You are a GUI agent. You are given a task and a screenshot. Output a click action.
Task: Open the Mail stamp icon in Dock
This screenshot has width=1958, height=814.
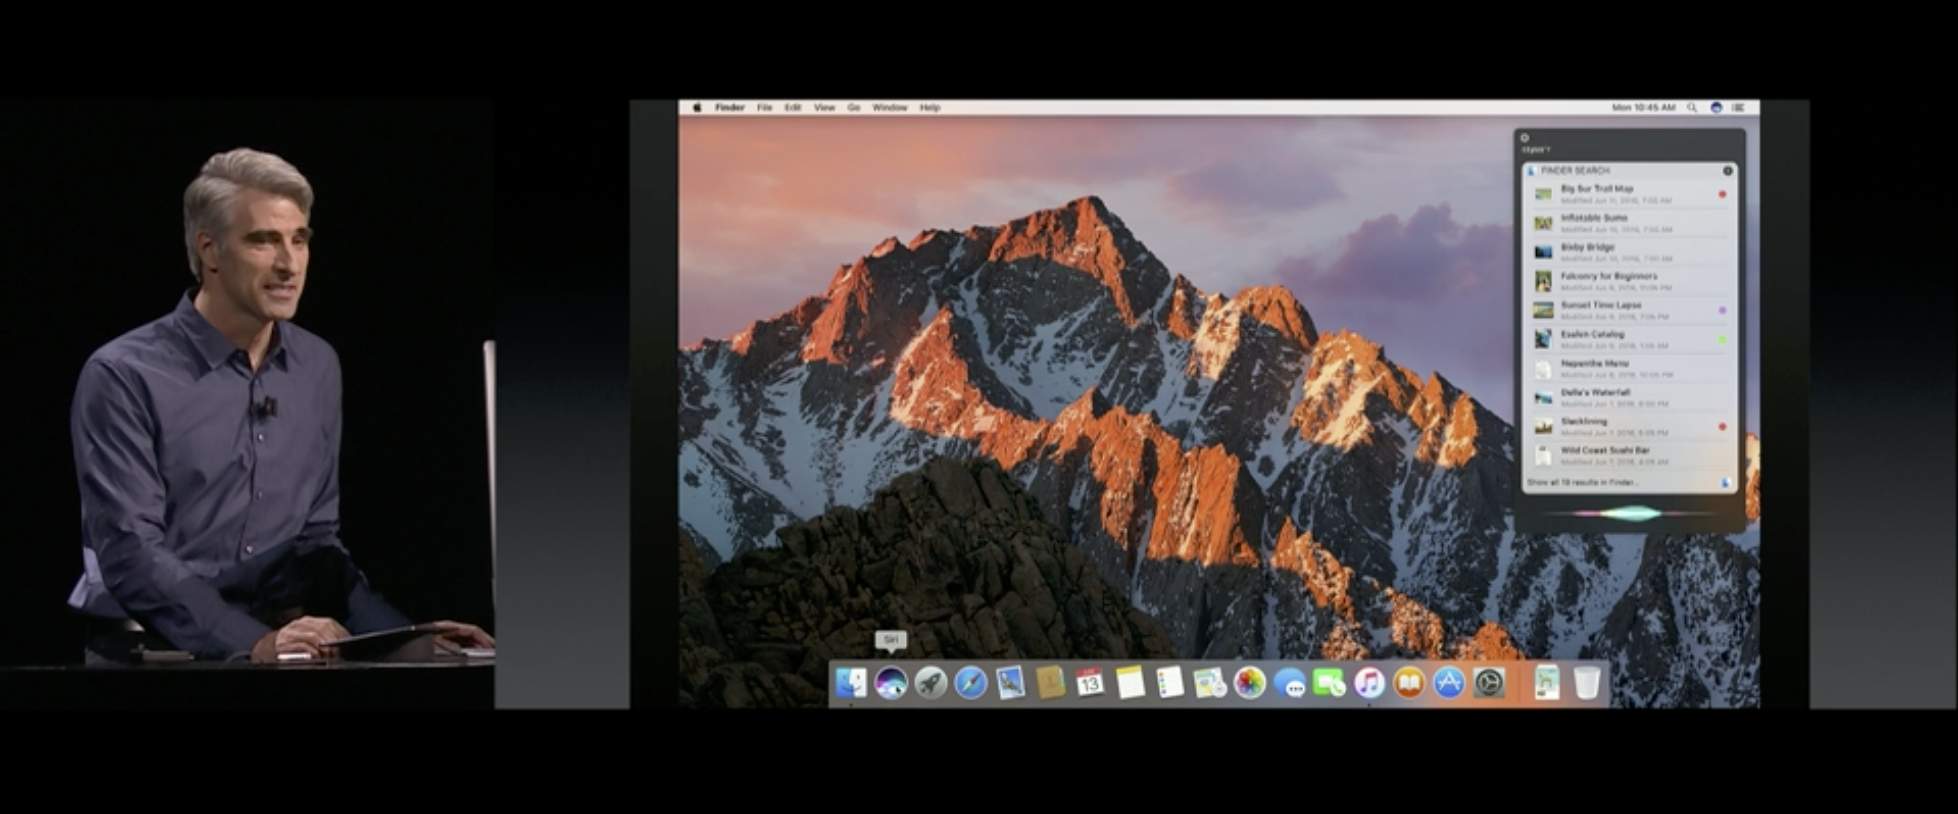pyautogui.click(x=1010, y=684)
